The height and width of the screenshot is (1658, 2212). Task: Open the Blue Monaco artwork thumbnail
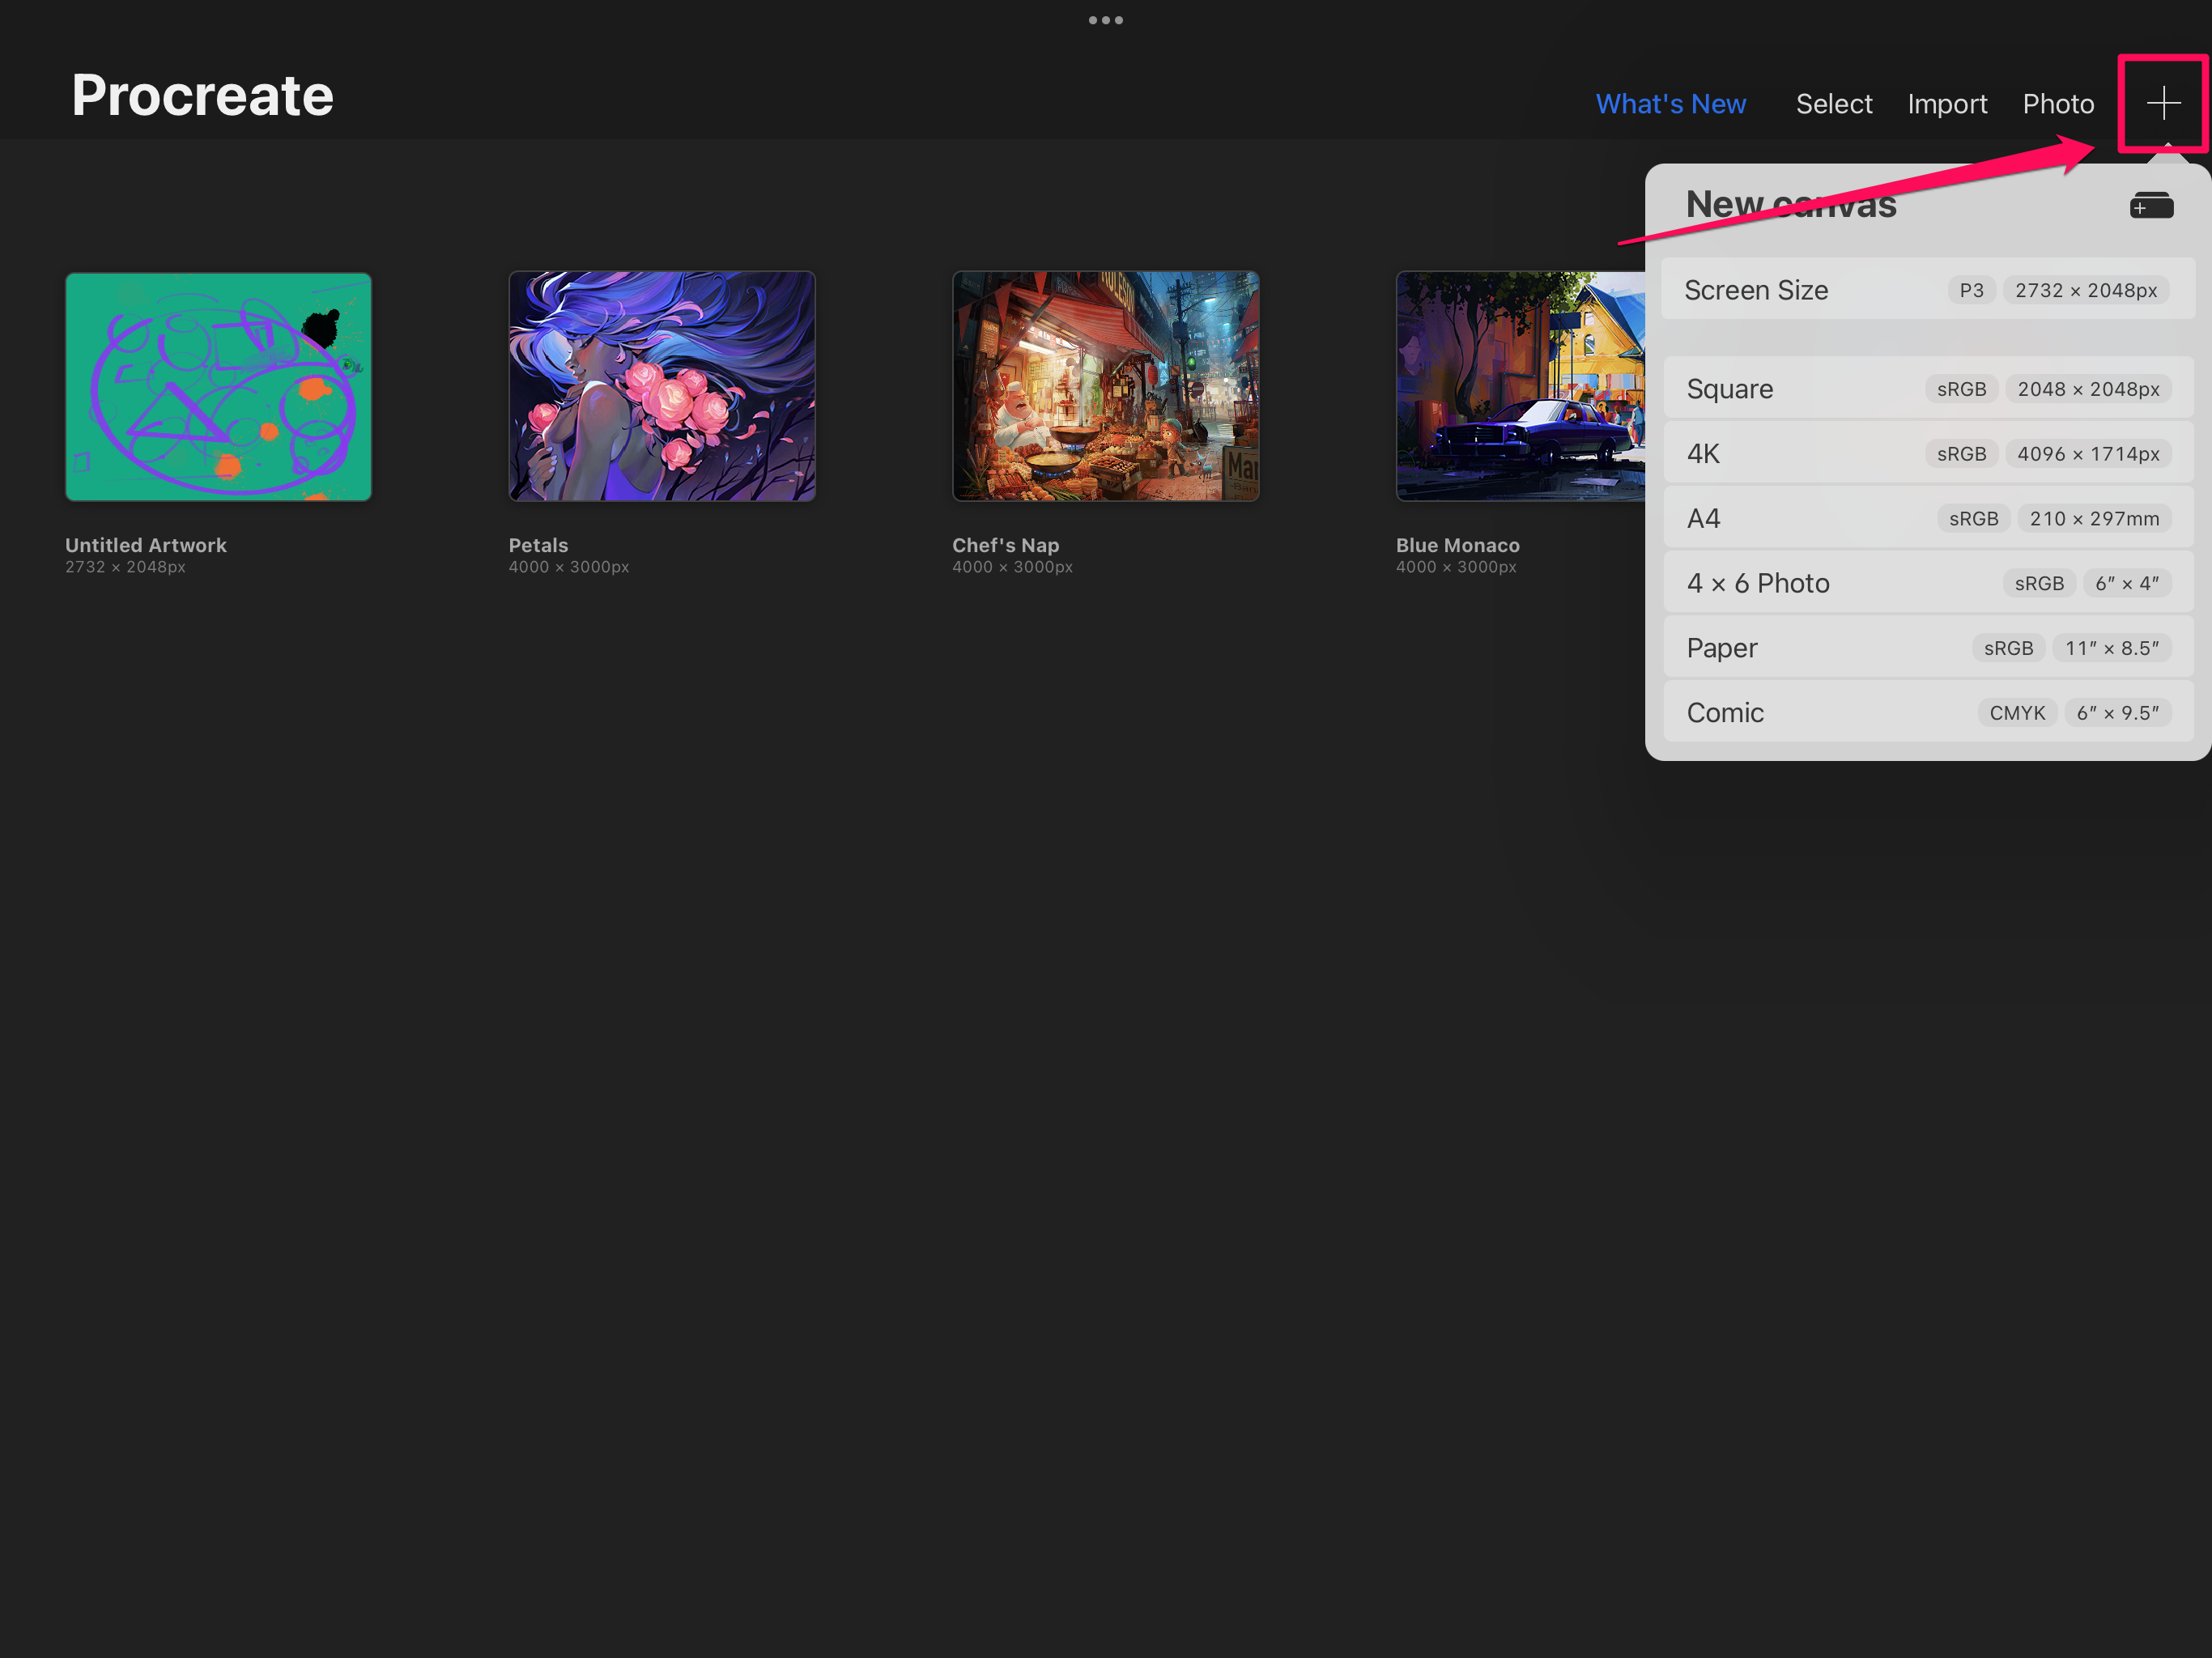[x=1520, y=386]
